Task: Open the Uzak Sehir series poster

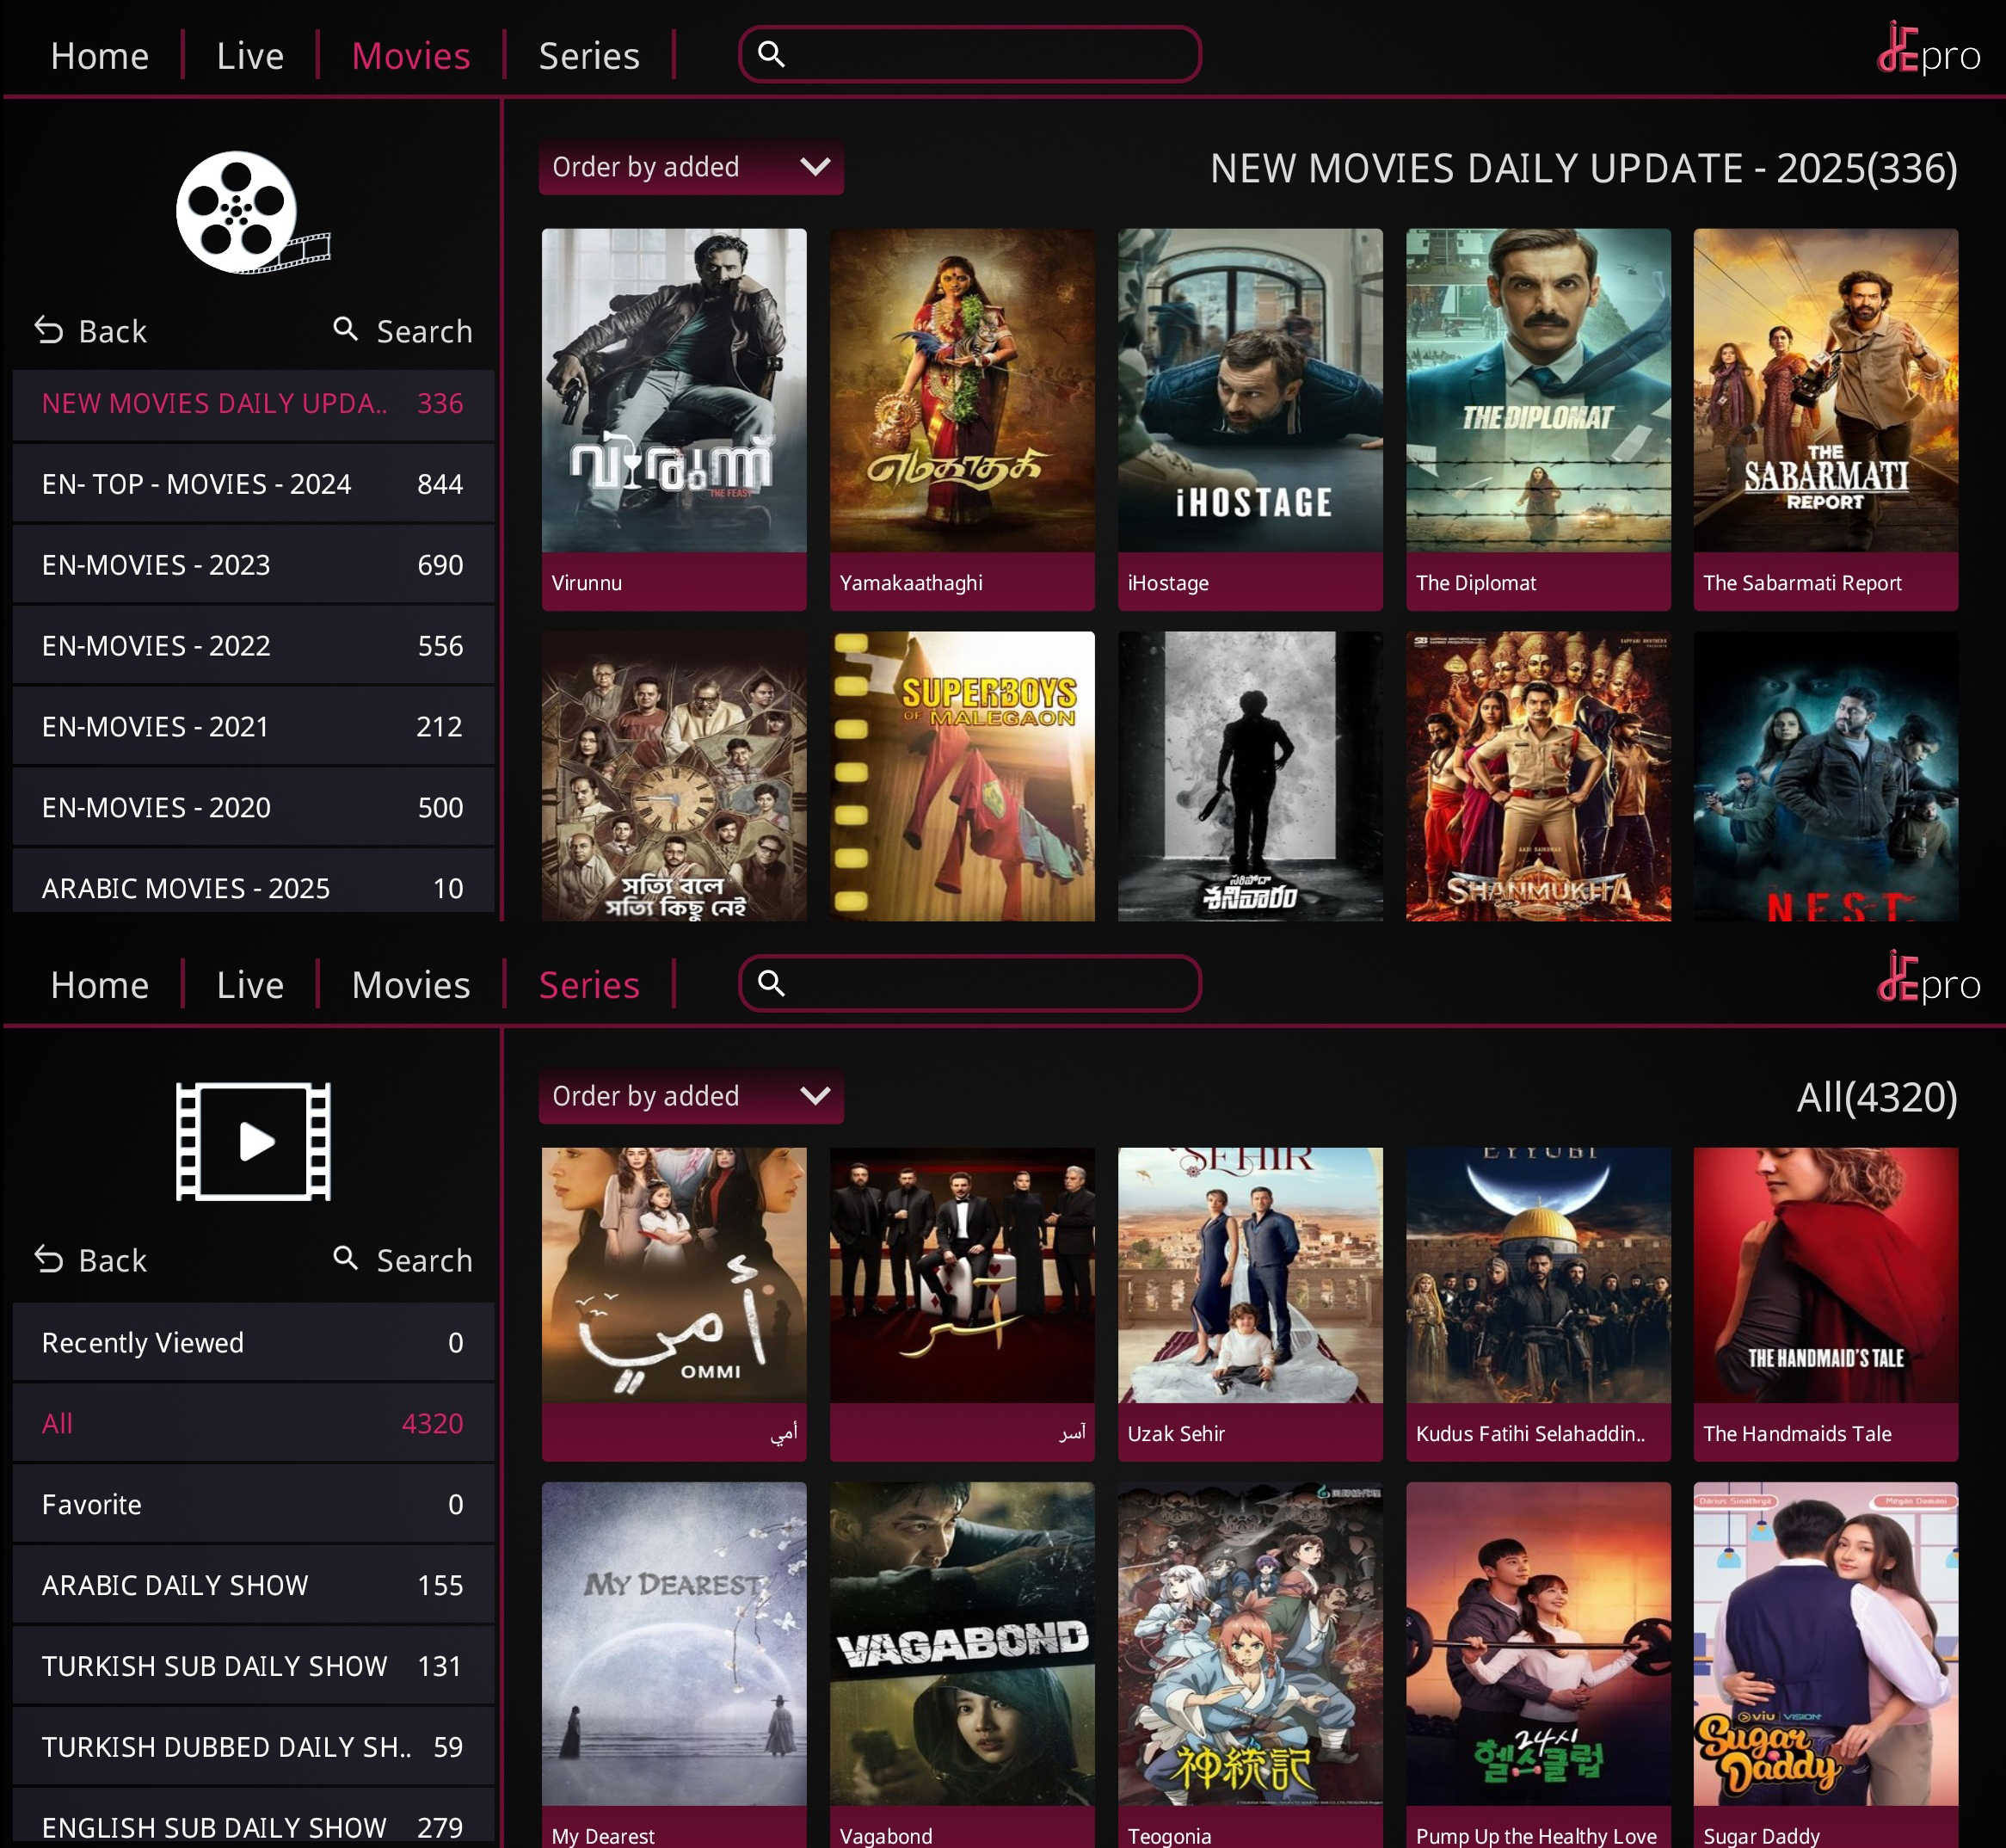Action: point(1250,1304)
